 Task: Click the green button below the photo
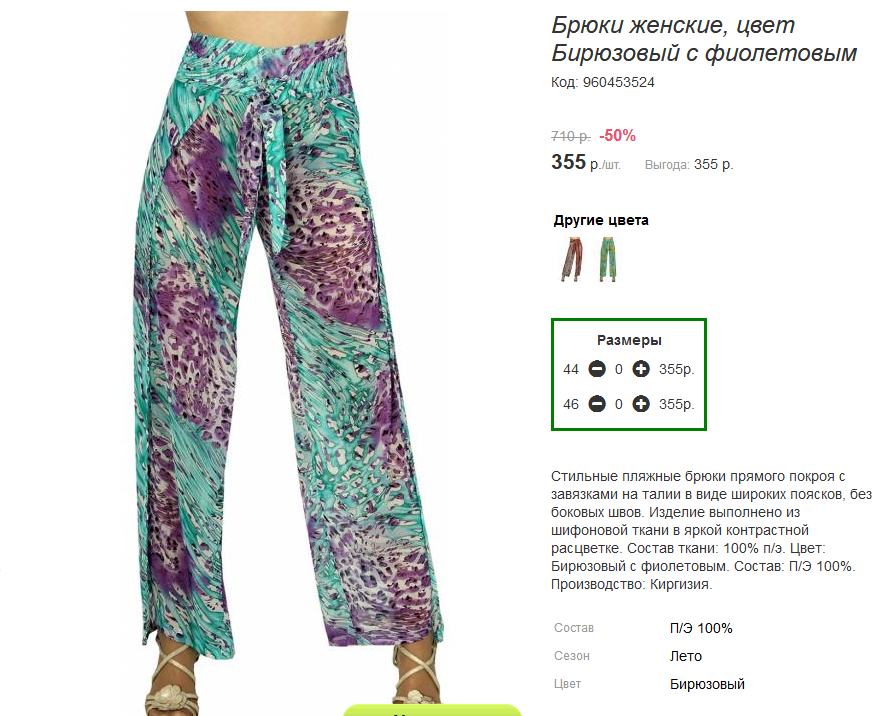tap(432, 710)
